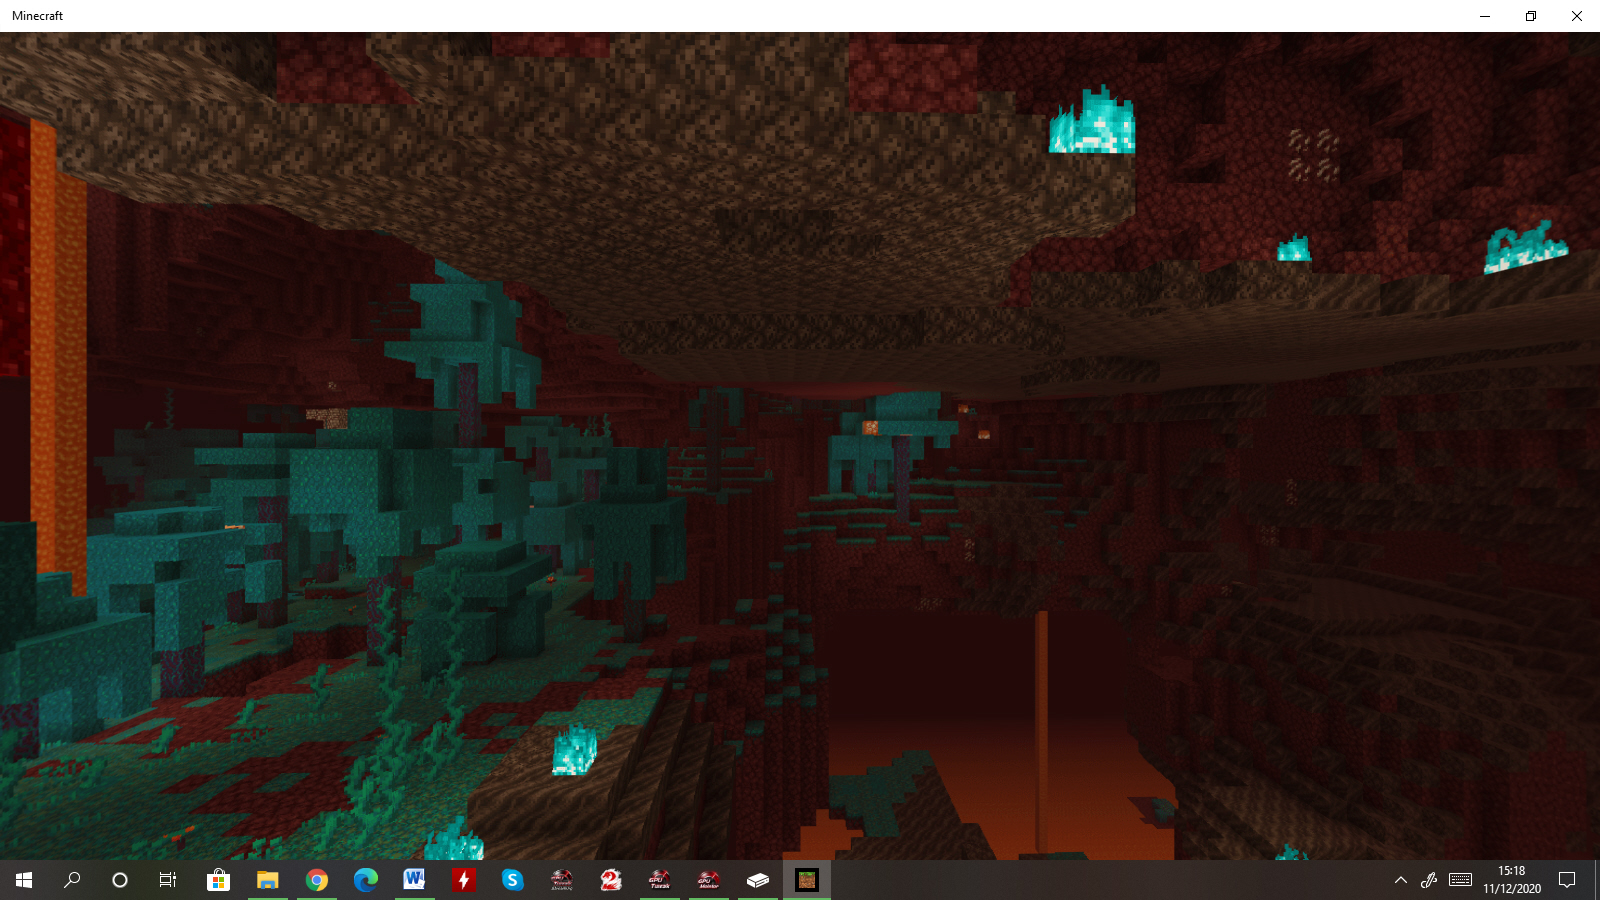Screen dimensions: 1600x900
Task: Click the white drive-shaped taskbar icon
Action: [x=757, y=880]
